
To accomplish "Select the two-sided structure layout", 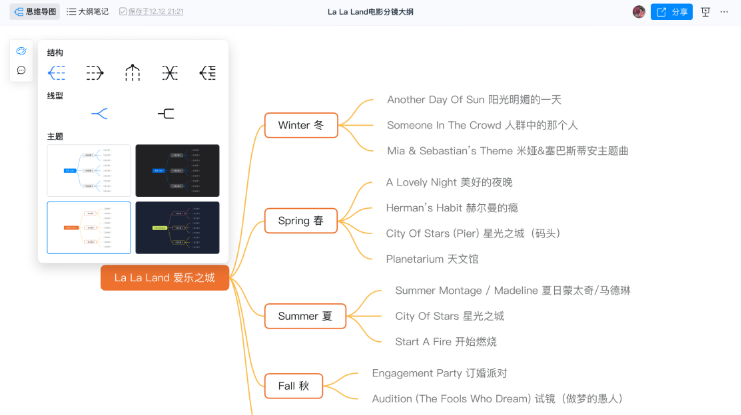I will tap(170, 73).
